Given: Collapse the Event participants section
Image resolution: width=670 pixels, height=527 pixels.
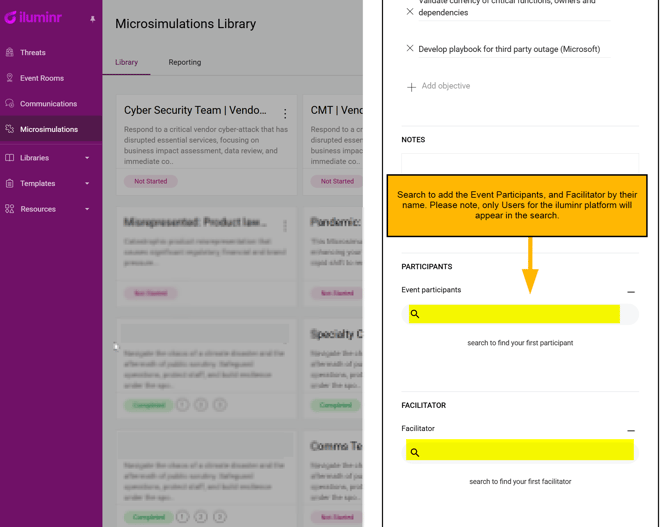Looking at the screenshot, I should tap(631, 292).
